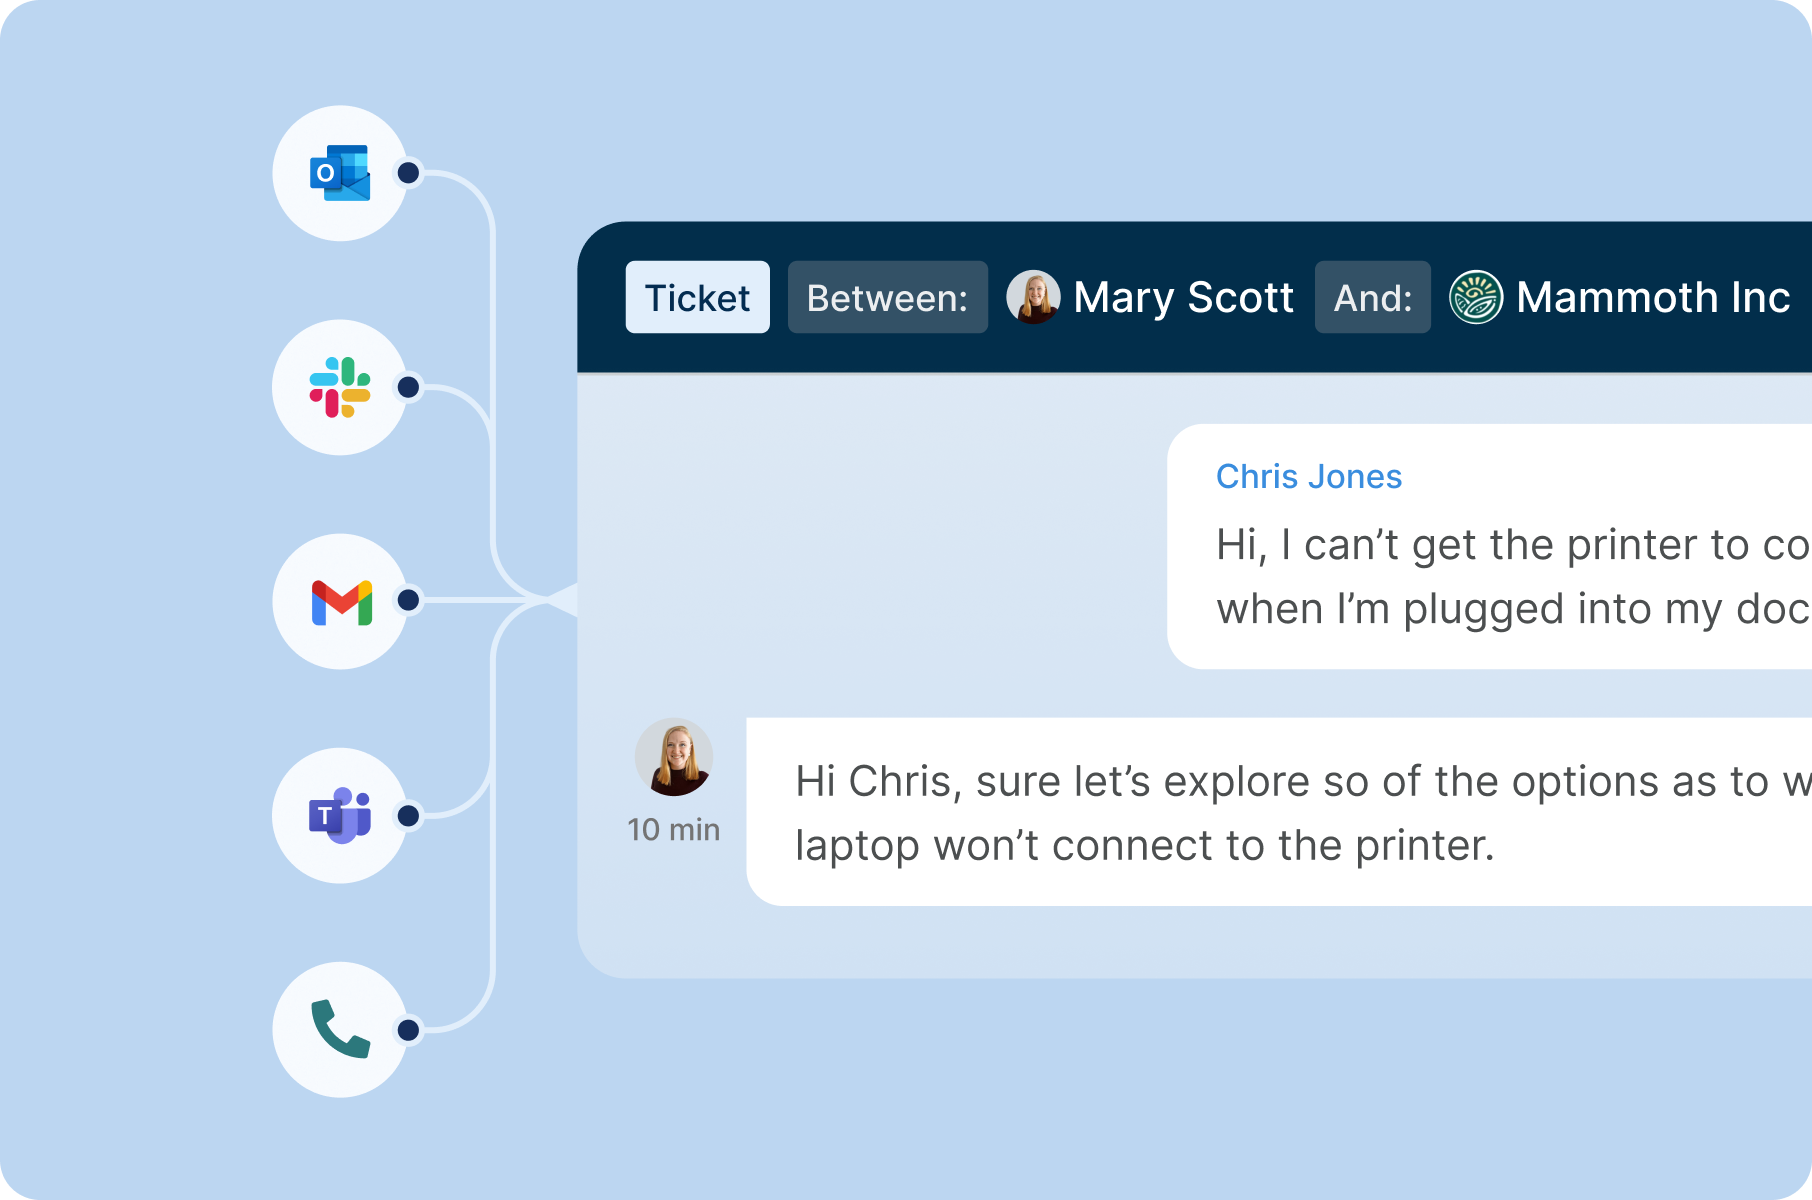
Task: Click the phone call icon
Action: click(340, 1029)
